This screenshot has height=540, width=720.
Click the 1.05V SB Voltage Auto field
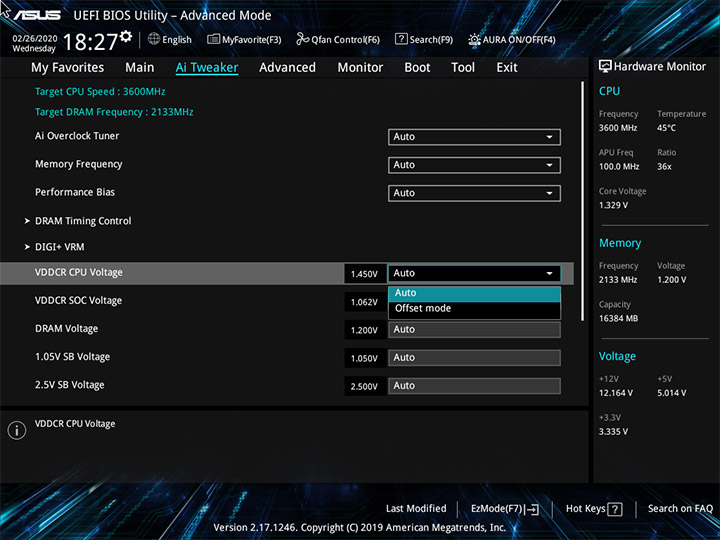(x=474, y=358)
